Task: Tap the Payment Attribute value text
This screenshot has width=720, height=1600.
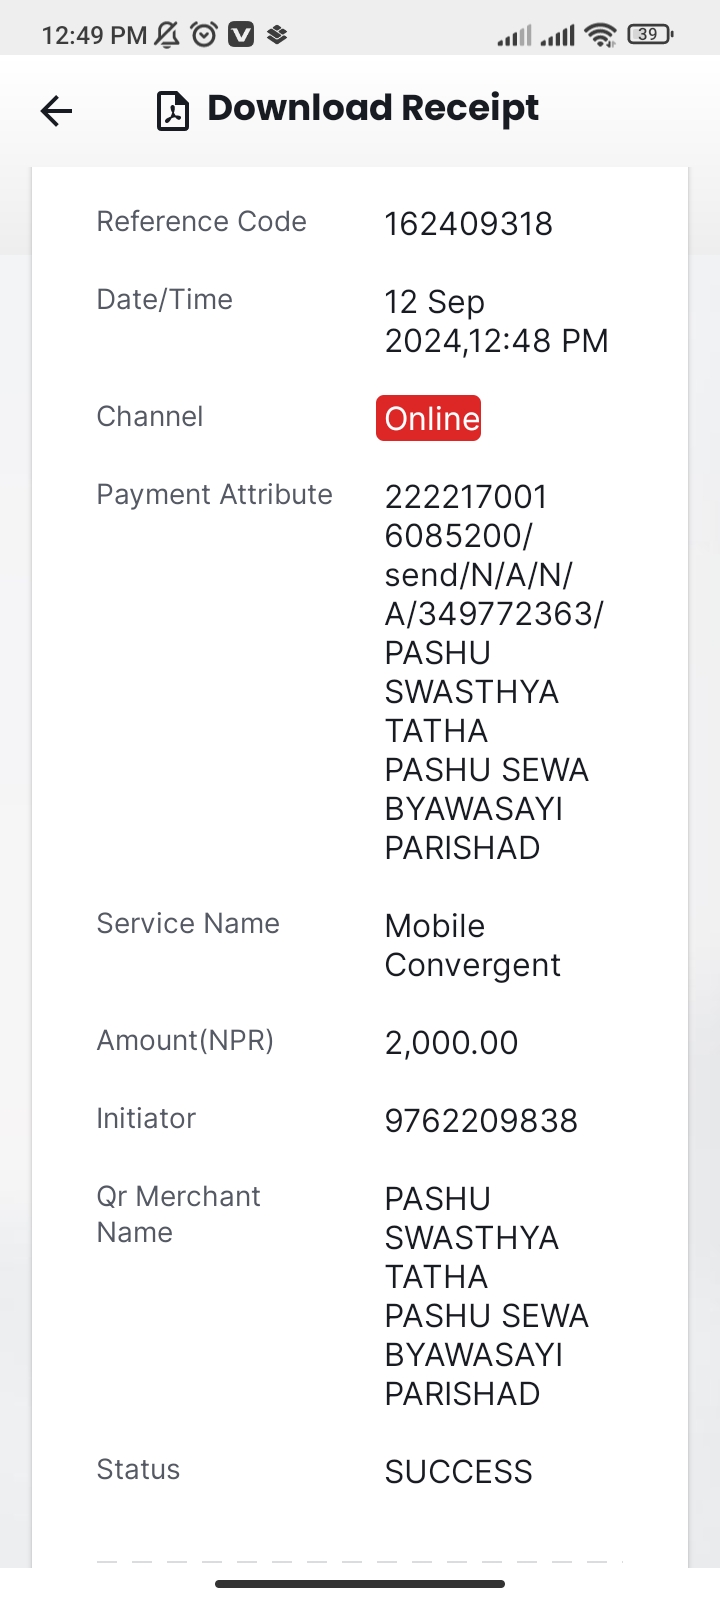Action: click(494, 672)
